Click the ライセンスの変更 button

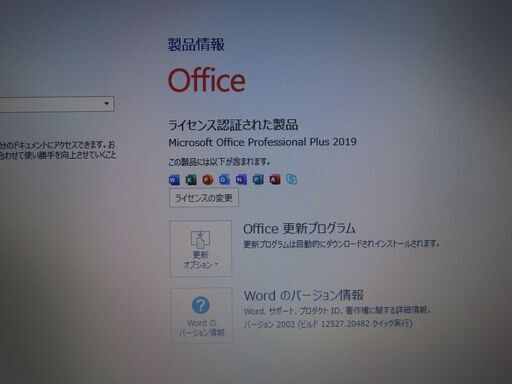coord(204,198)
